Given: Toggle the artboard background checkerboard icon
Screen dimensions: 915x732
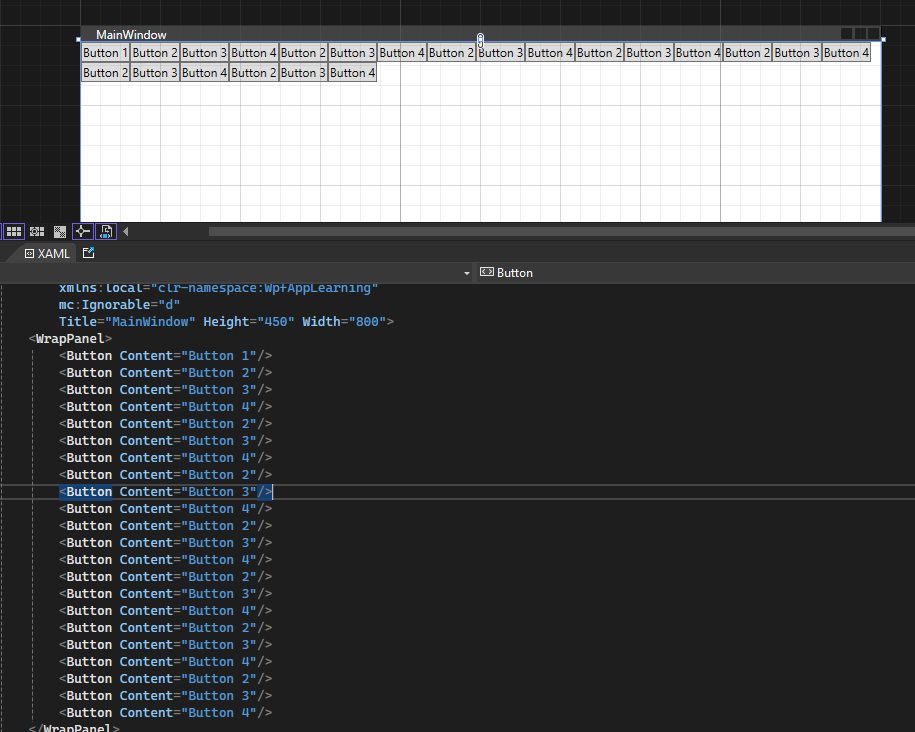Looking at the screenshot, I should click(60, 232).
